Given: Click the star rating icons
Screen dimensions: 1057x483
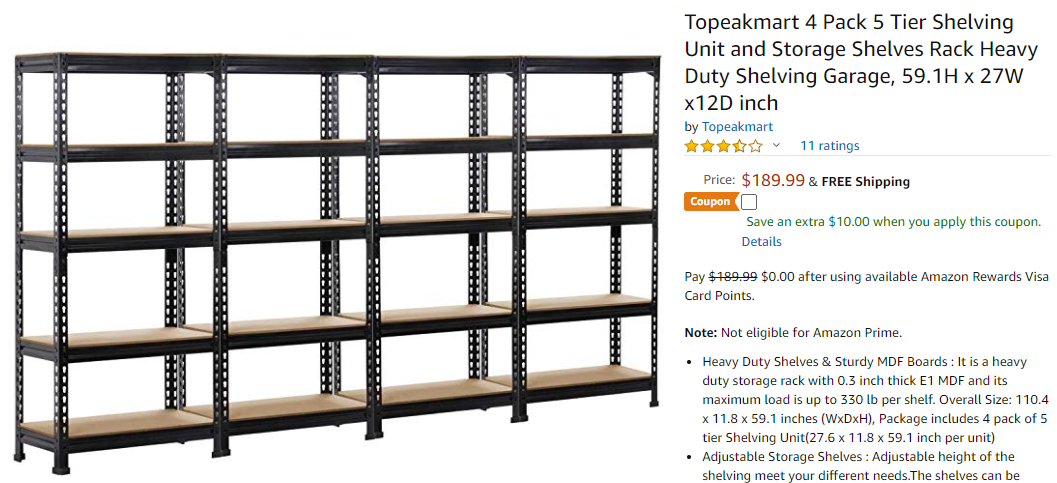Looking at the screenshot, I should click(x=722, y=146).
